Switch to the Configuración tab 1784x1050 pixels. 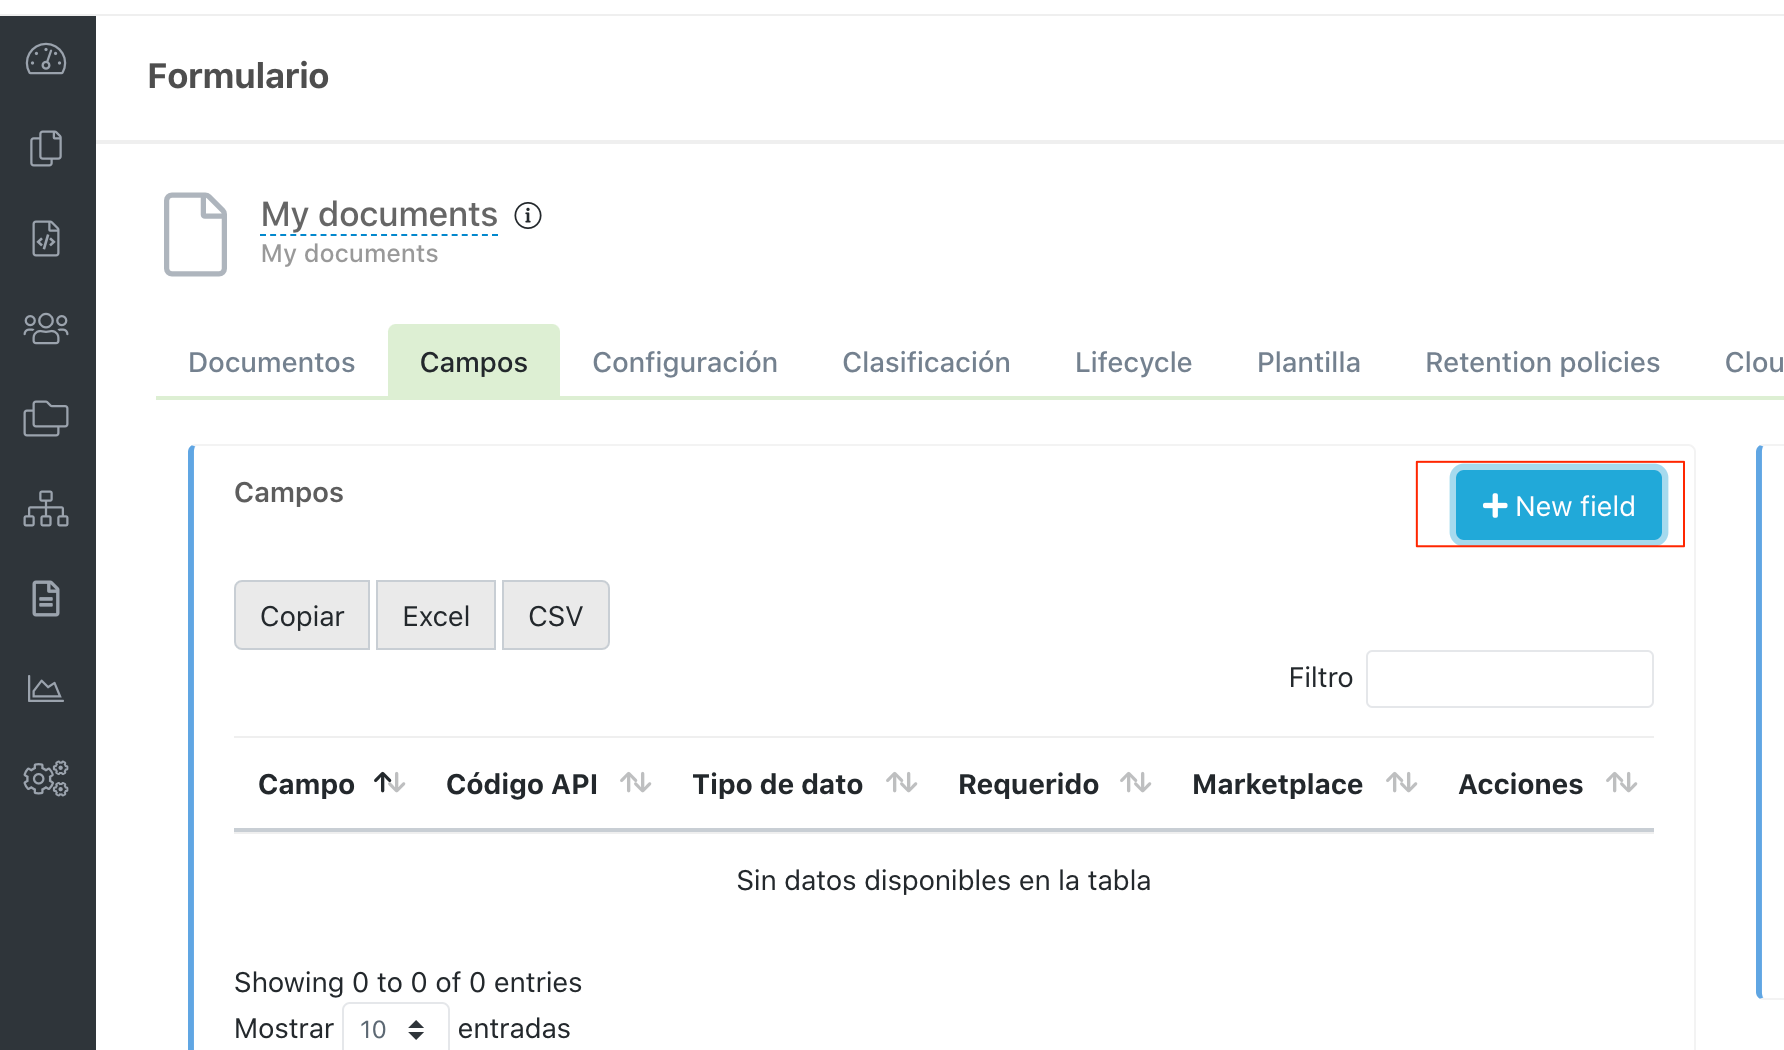pyautogui.click(x=684, y=362)
